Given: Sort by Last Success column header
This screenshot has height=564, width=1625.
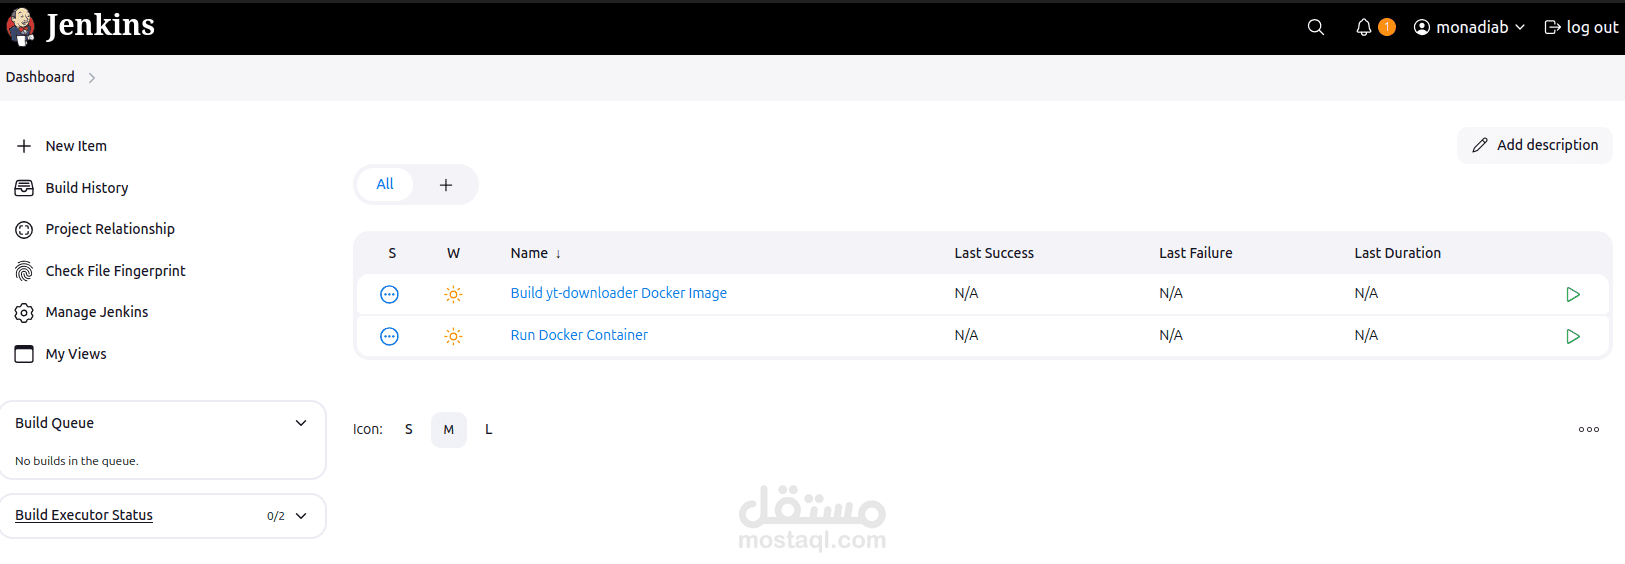Looking at the screenshot, I should coord(994,253).
